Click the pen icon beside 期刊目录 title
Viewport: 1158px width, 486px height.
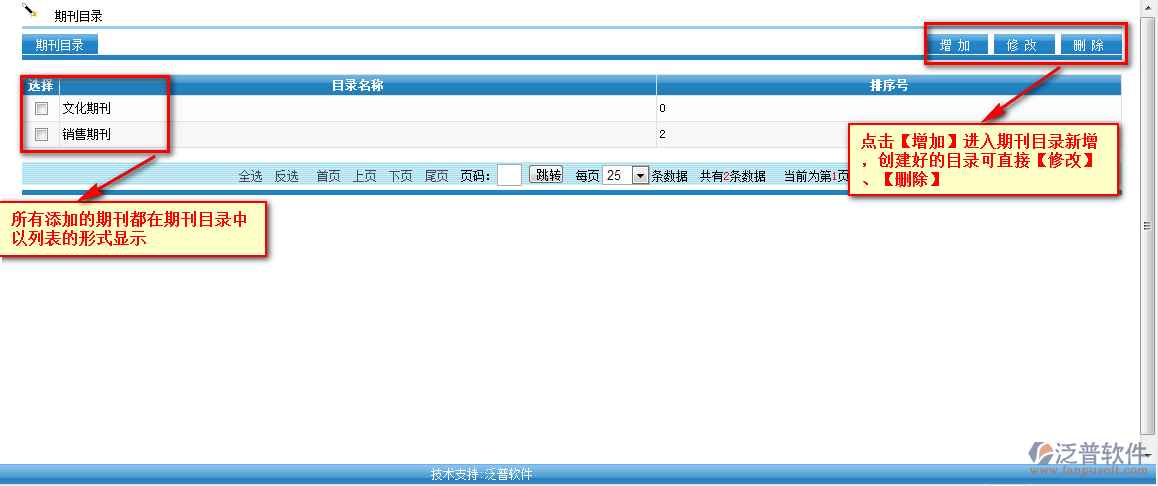30,12
